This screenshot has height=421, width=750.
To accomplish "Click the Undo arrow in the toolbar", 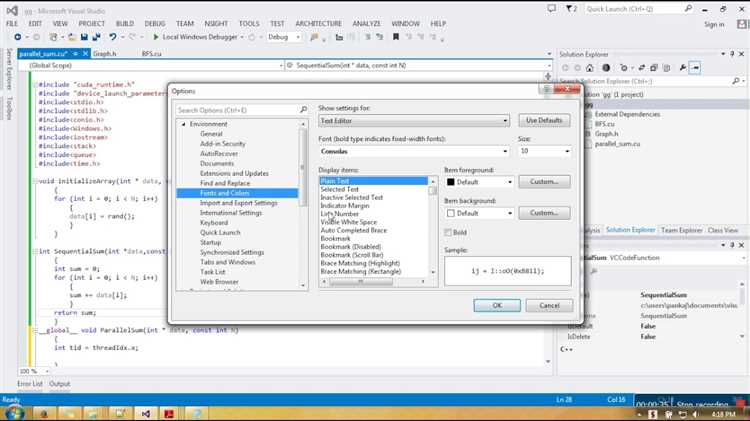I will point(112,37).
